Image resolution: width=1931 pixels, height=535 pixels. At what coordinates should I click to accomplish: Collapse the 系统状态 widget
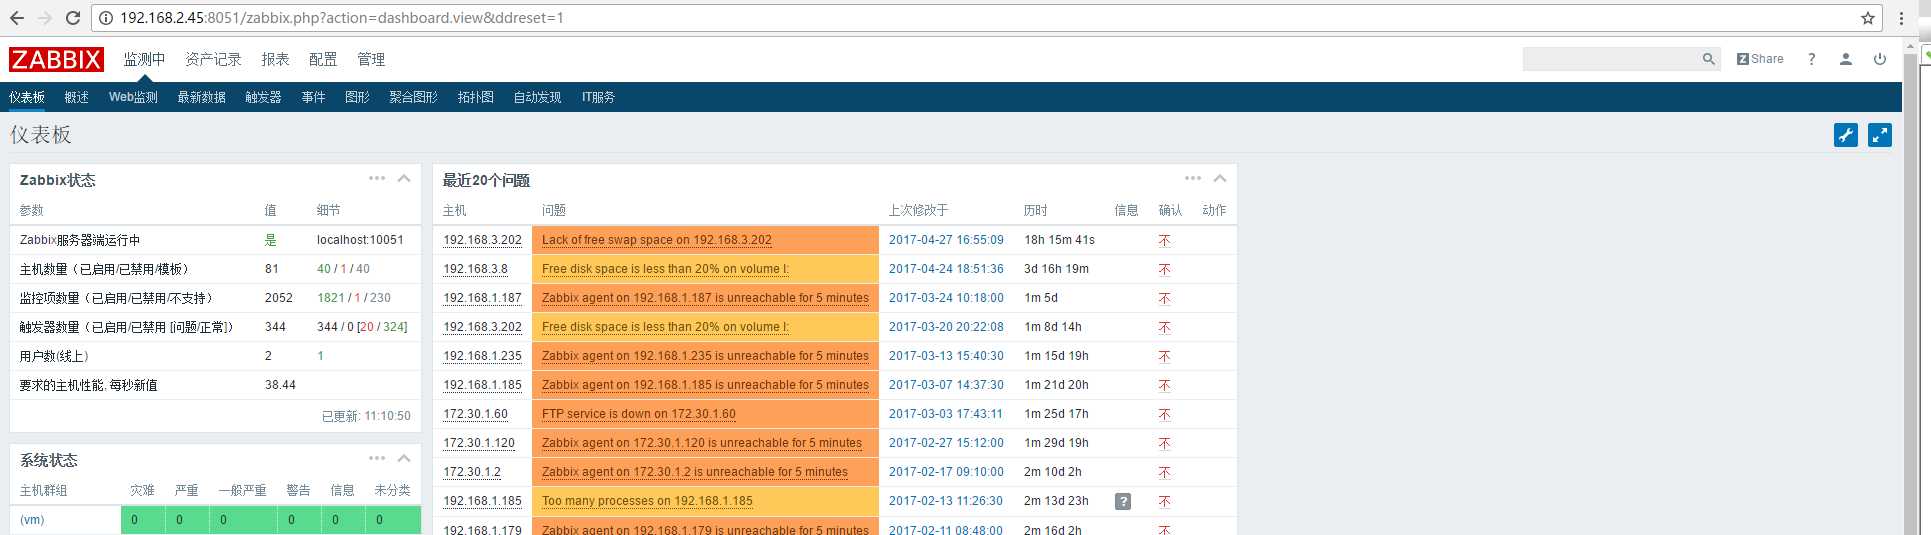(x=404, y=458)
